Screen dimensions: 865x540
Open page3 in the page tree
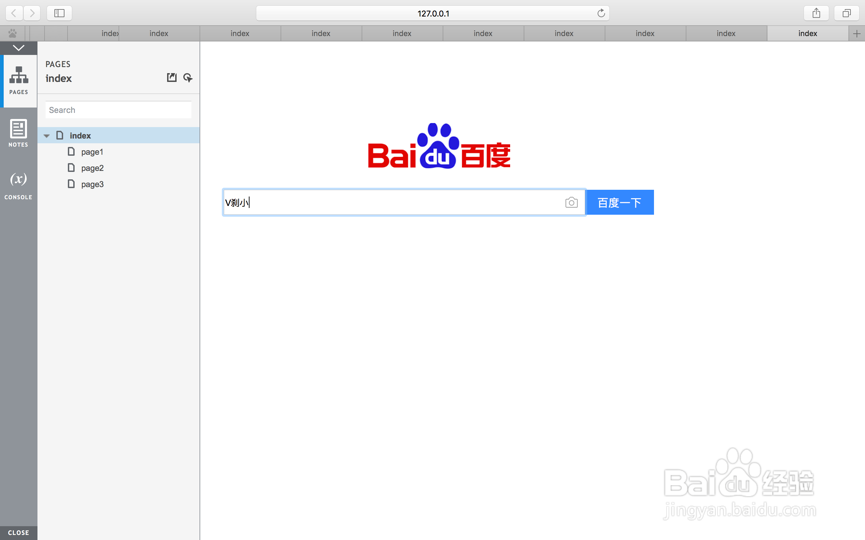[x=92, y=184]
